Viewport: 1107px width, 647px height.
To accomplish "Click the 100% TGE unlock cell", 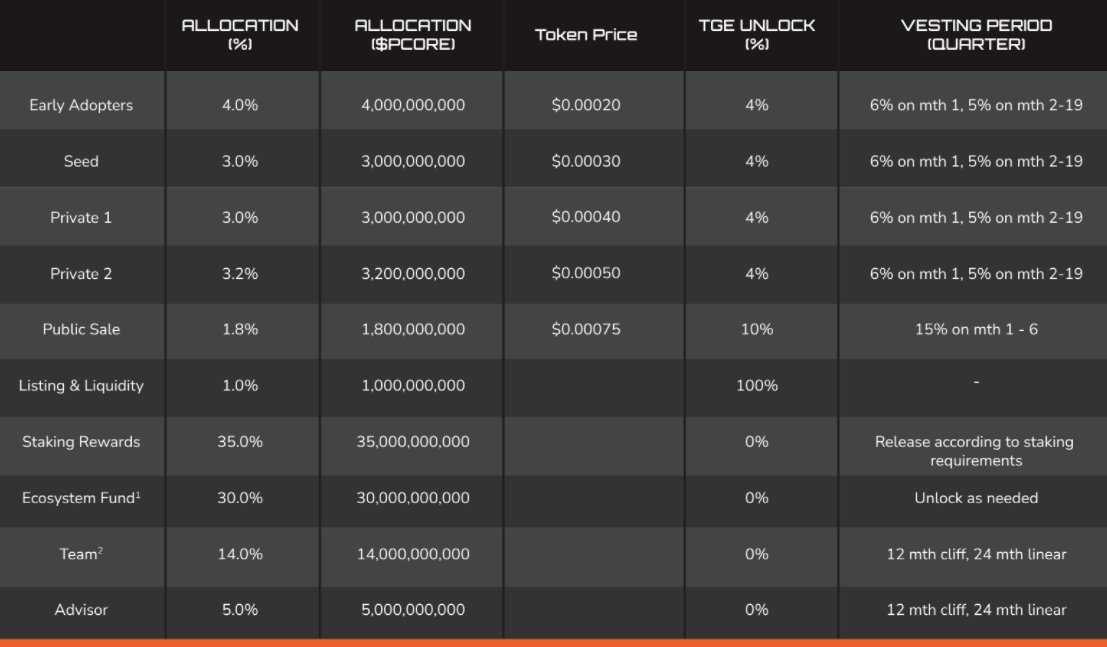I will 757,385.
